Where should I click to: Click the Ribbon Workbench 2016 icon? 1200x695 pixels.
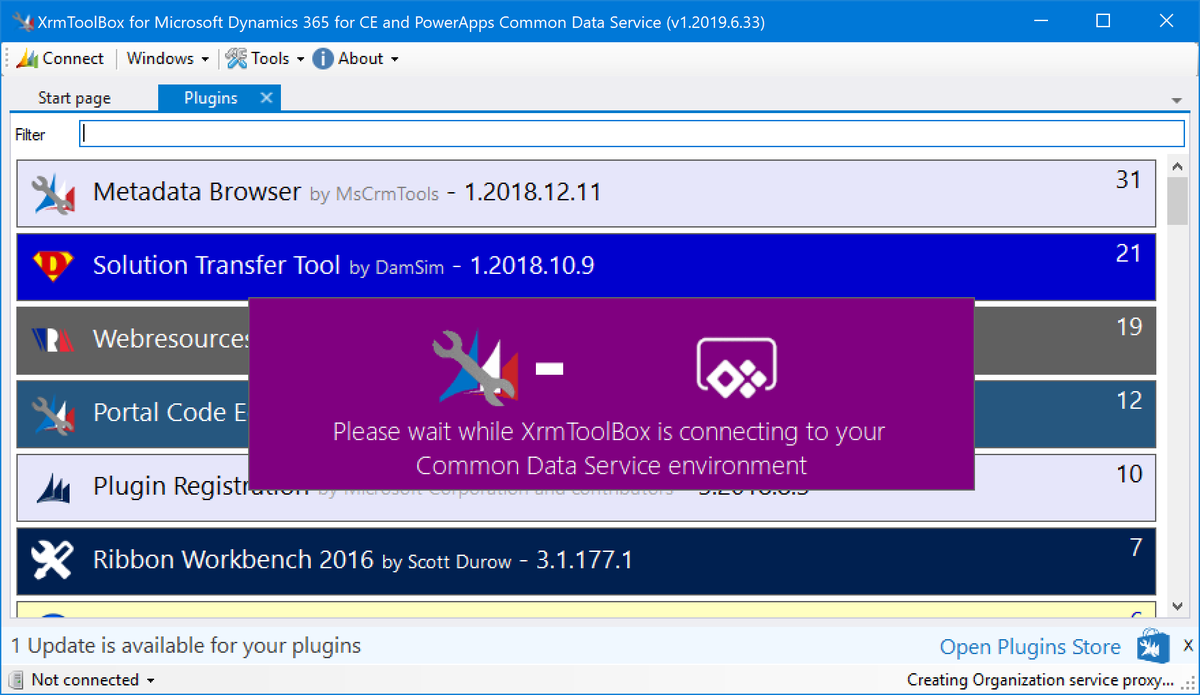point(53,560)
